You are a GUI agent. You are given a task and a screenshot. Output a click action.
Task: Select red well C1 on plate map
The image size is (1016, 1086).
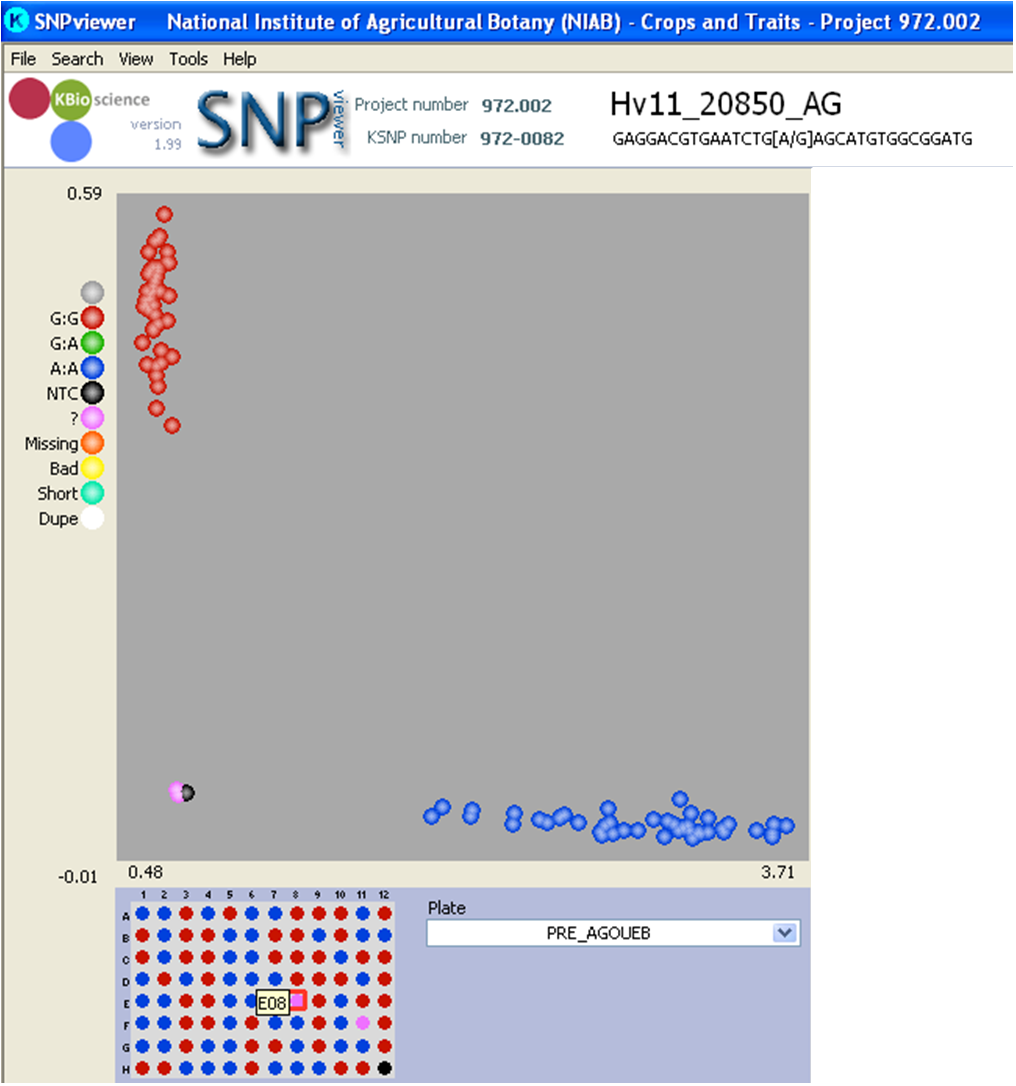pos(142,957)
